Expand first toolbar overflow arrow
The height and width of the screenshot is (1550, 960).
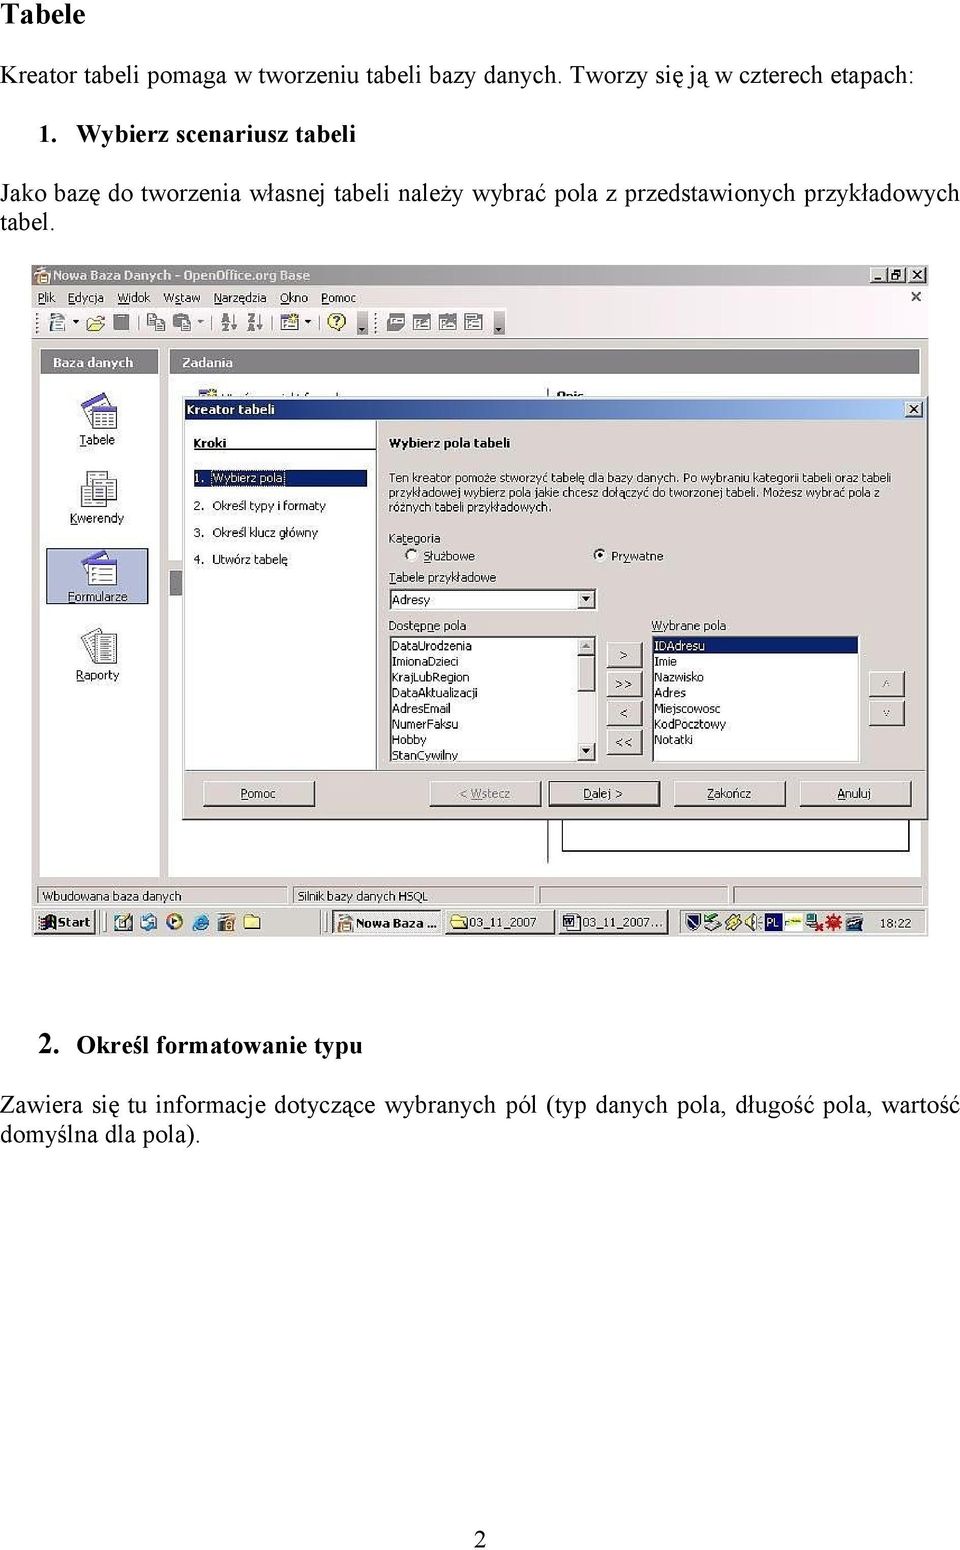362,324
